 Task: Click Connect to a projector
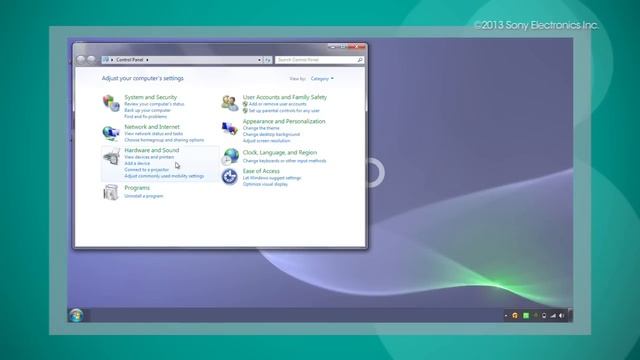pyautogui.click(x=147, y=169)
